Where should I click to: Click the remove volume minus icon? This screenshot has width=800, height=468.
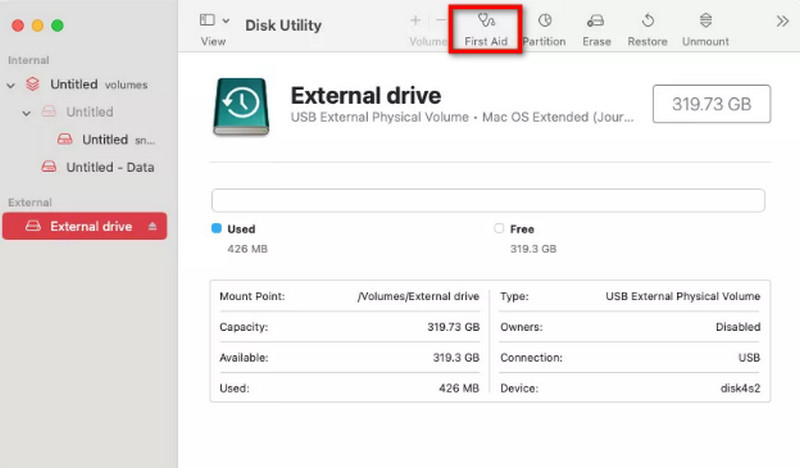coord(441,20)
